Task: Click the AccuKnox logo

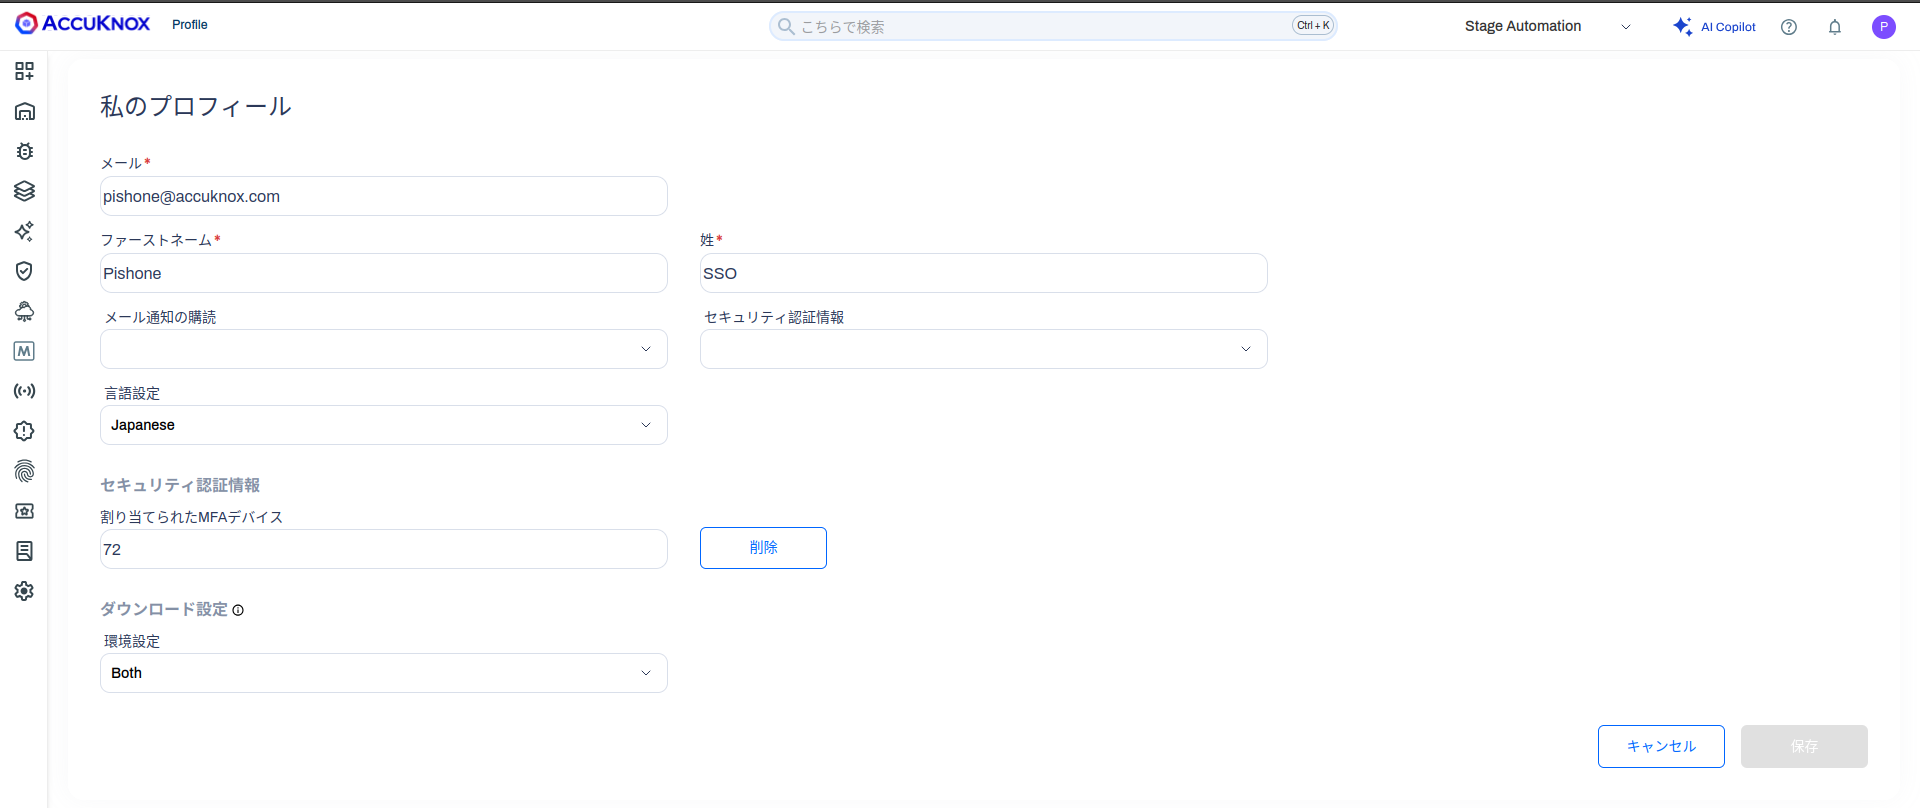Action: 83,24
